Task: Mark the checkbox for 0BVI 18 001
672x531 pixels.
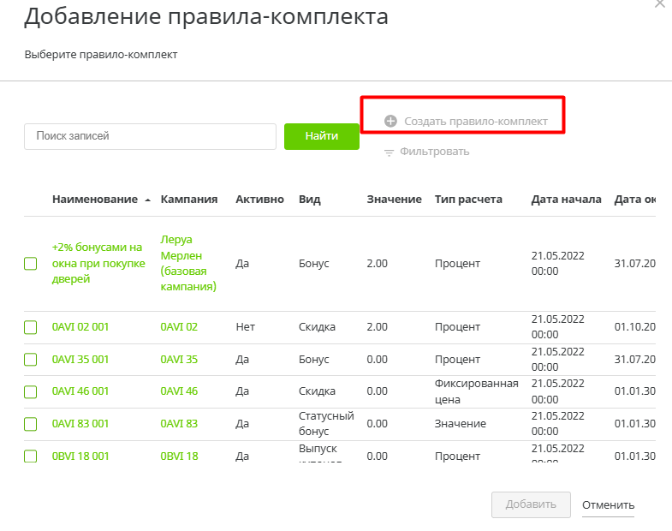Action: coord(31,456)
